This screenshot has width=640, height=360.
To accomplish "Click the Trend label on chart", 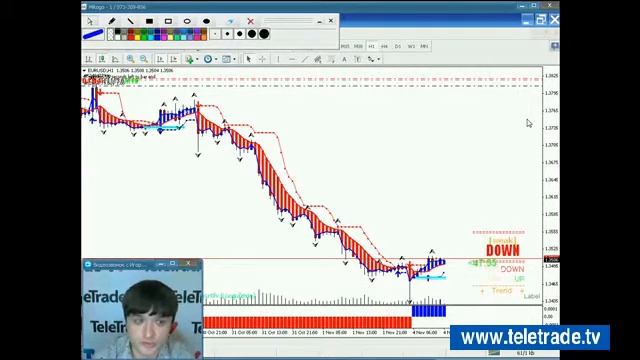I will 502,290.
